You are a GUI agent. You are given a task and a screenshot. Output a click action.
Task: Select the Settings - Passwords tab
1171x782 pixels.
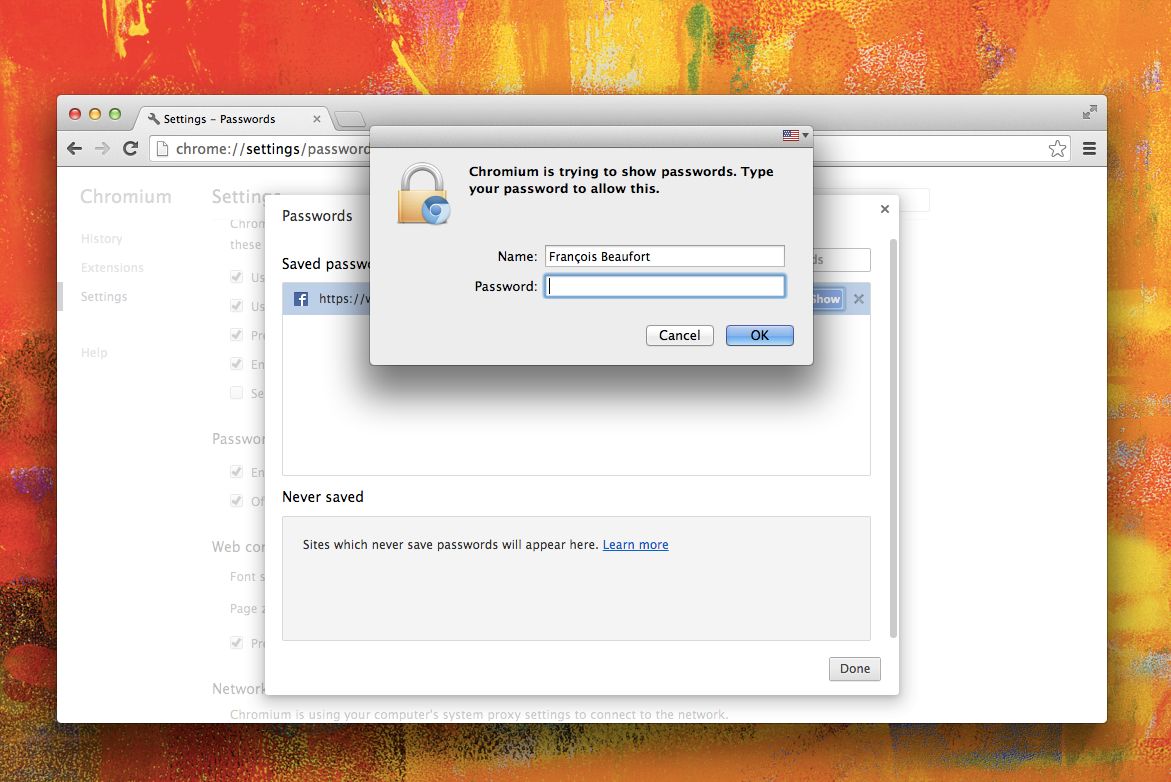[x=232, y=119]
